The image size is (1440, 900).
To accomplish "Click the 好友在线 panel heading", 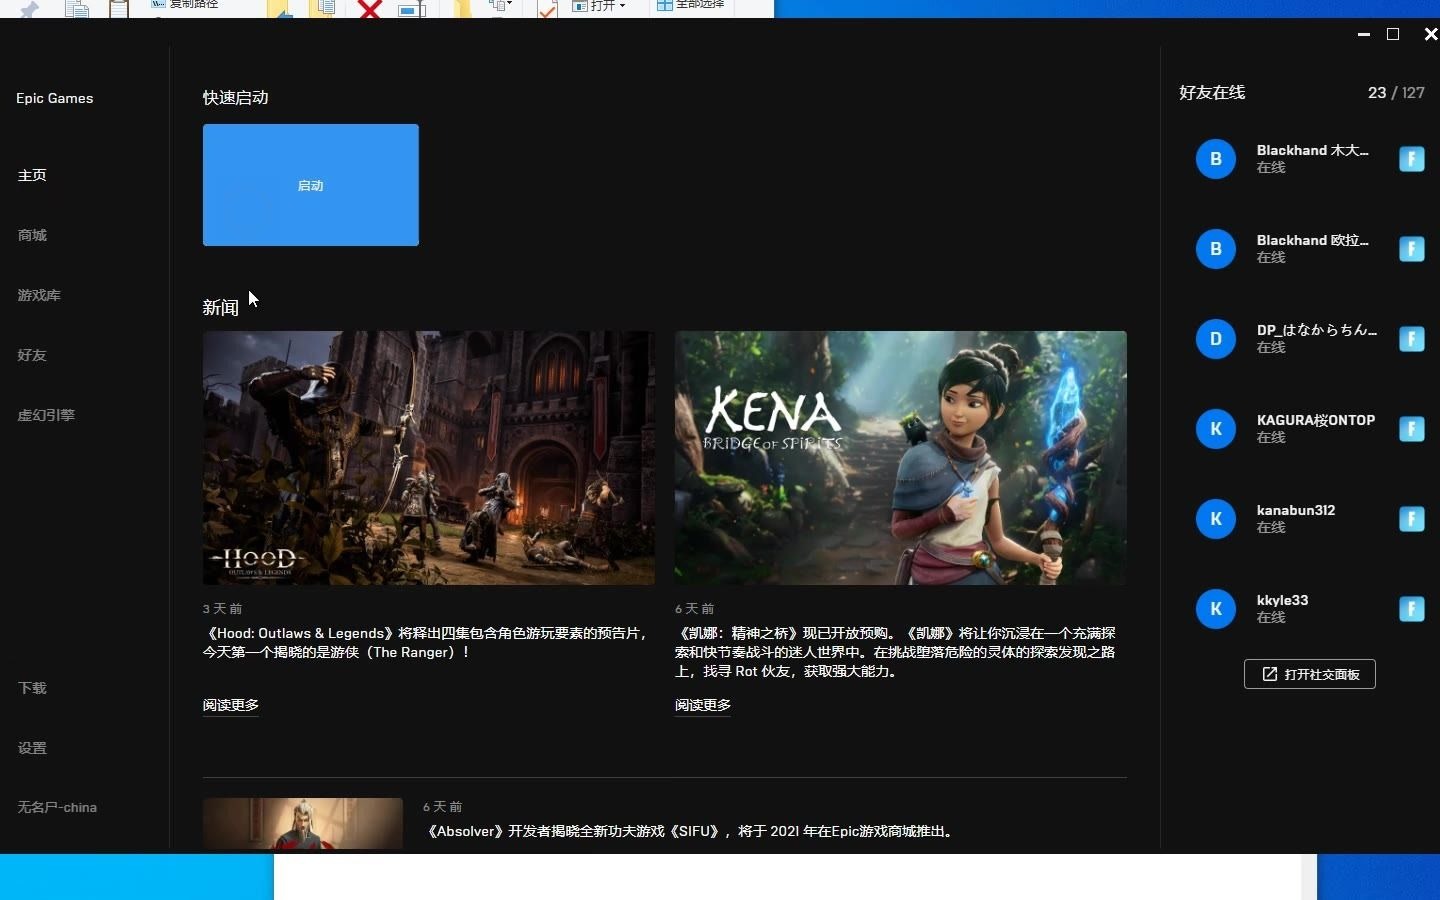I will click(x=1212, y=92).
